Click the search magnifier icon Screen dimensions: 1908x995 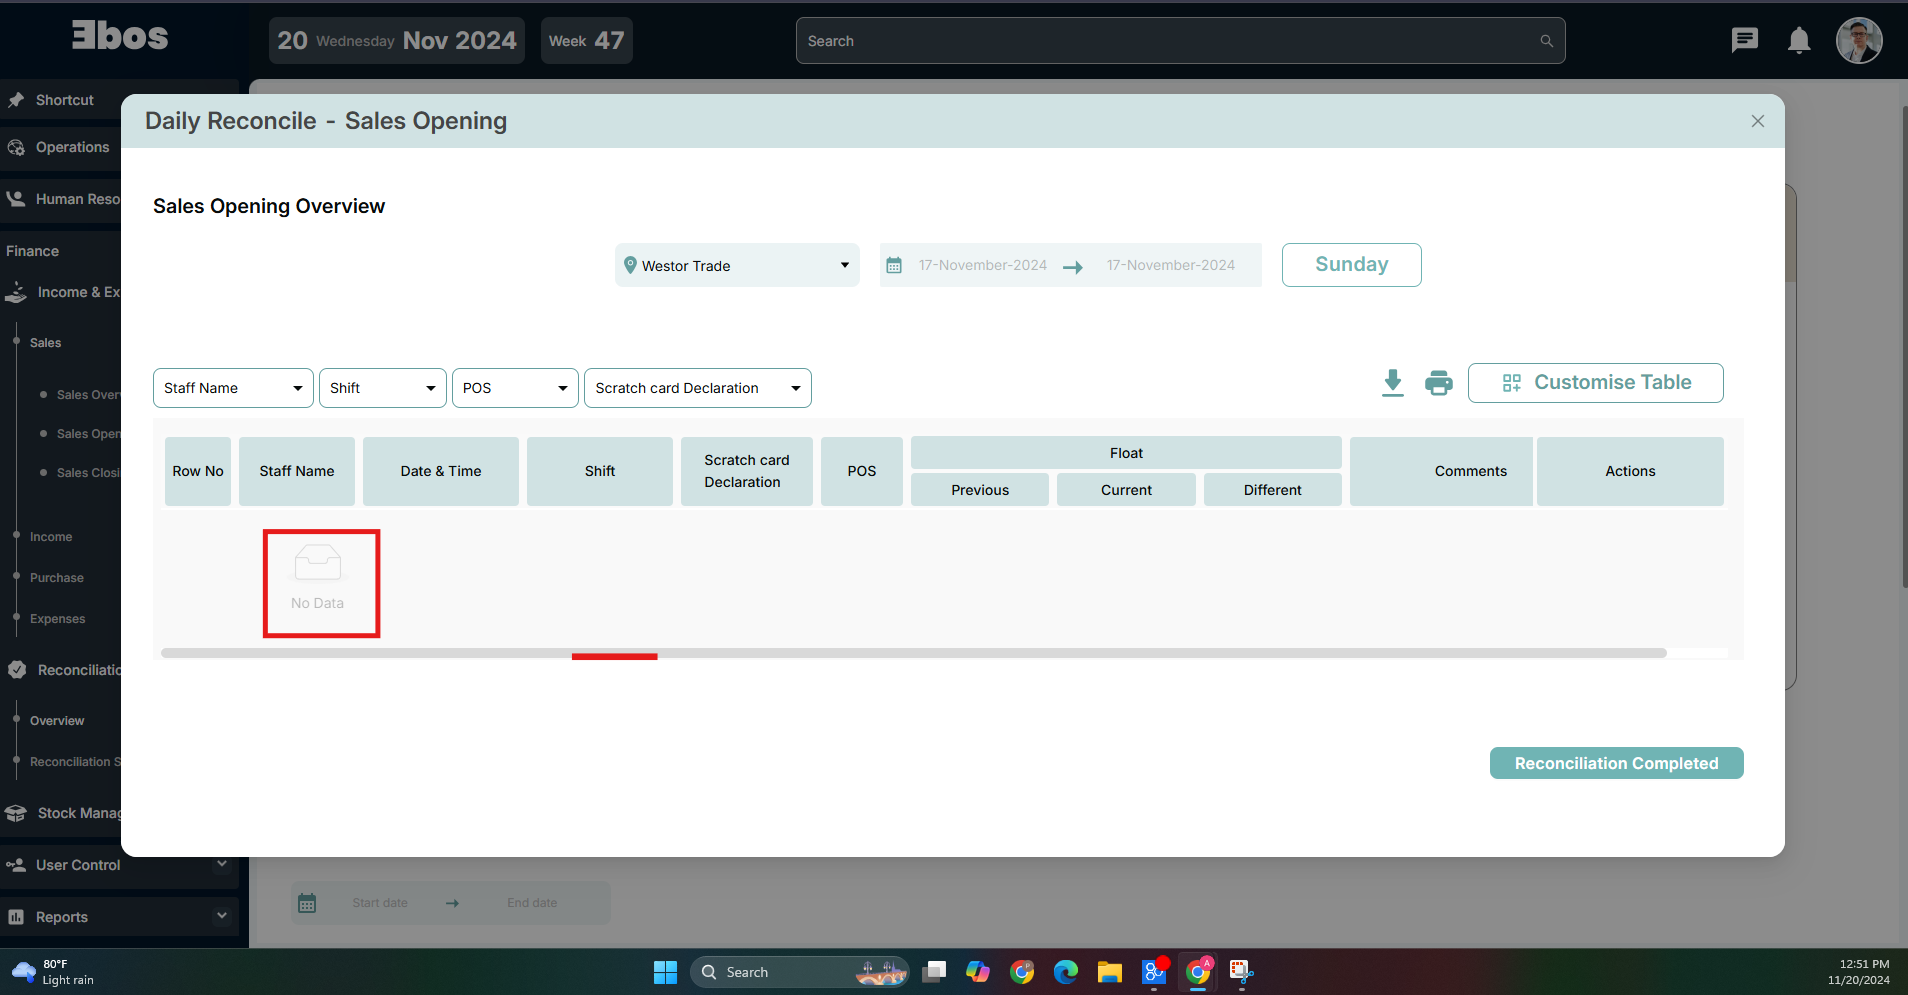(x=1546, y=41)
